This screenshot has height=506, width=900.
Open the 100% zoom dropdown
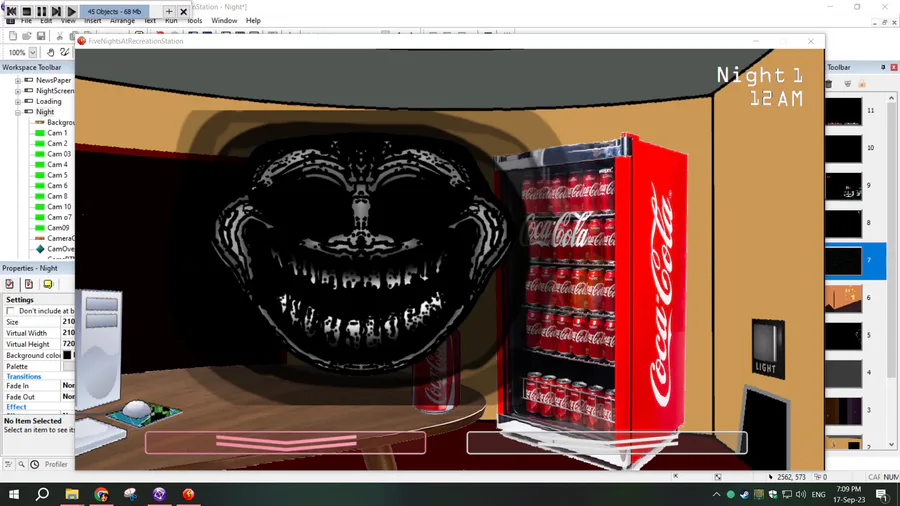[33, 52]
